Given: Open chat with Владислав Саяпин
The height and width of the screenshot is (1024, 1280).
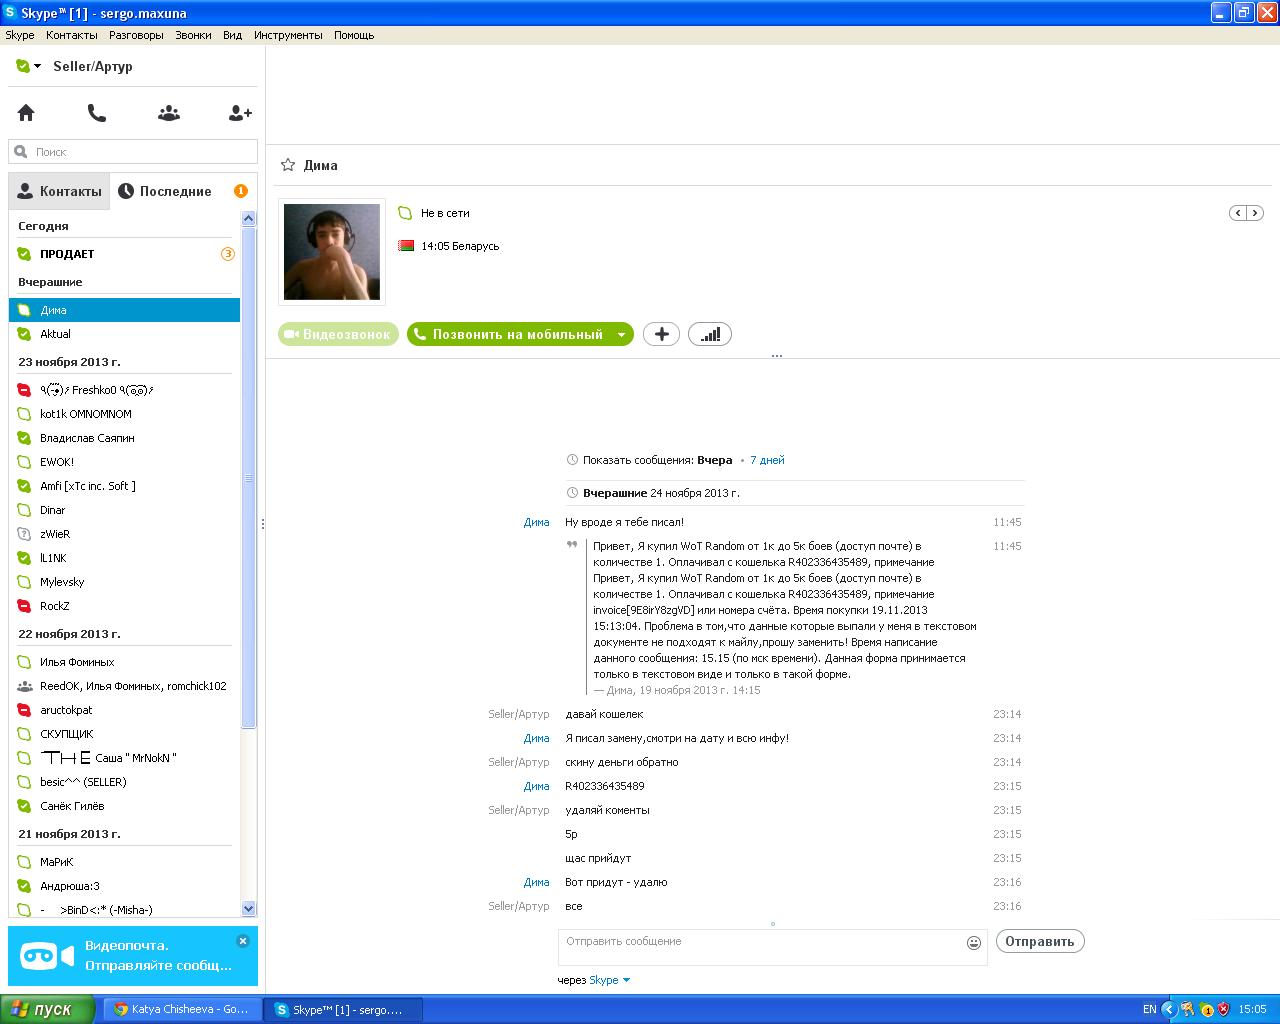Looking at the screenshot, I should (x=125, y=438).
